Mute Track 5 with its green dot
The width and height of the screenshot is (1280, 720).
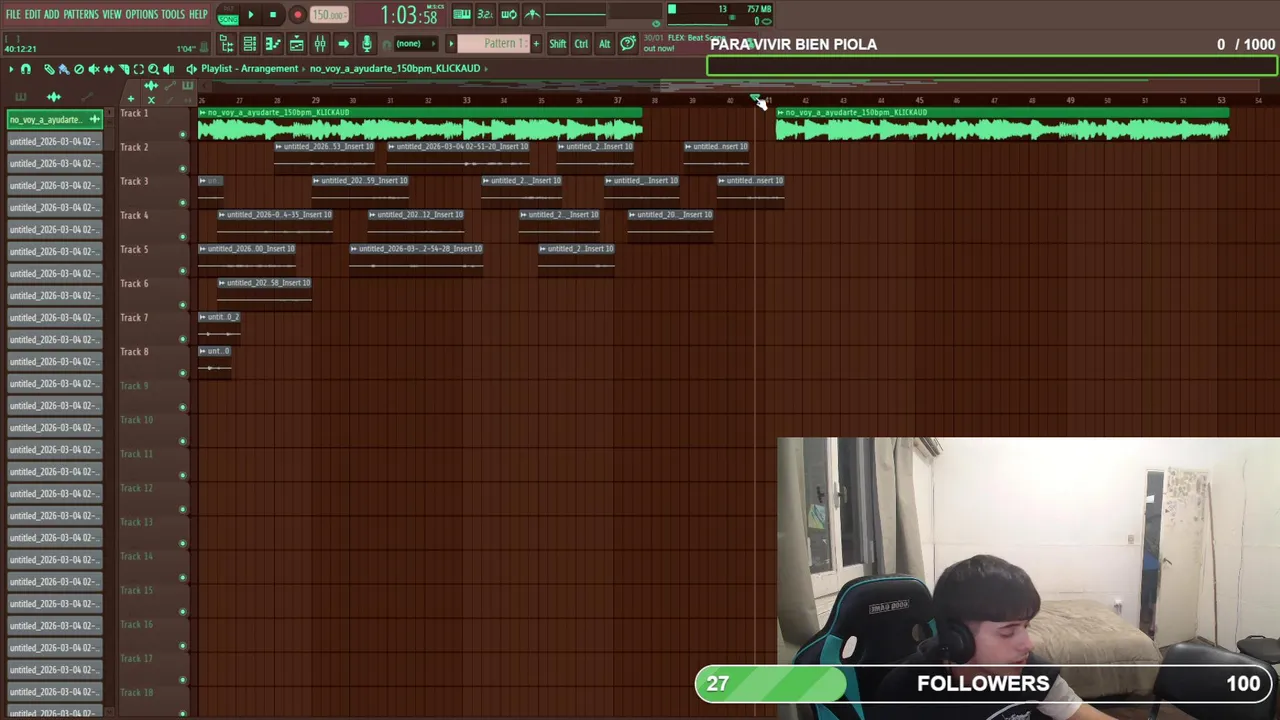(x=183, y=270)
